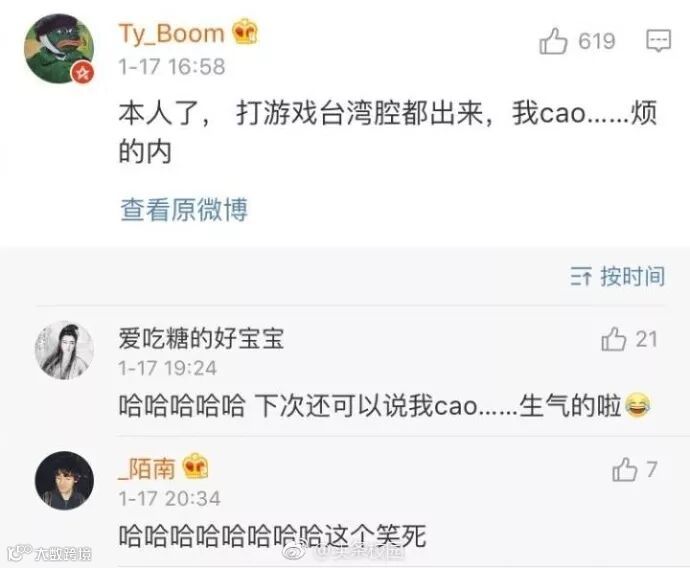Open 爱吃糖的好宝宝 username profile
This screenshot has width=690, height=568.
pos(201,339)
